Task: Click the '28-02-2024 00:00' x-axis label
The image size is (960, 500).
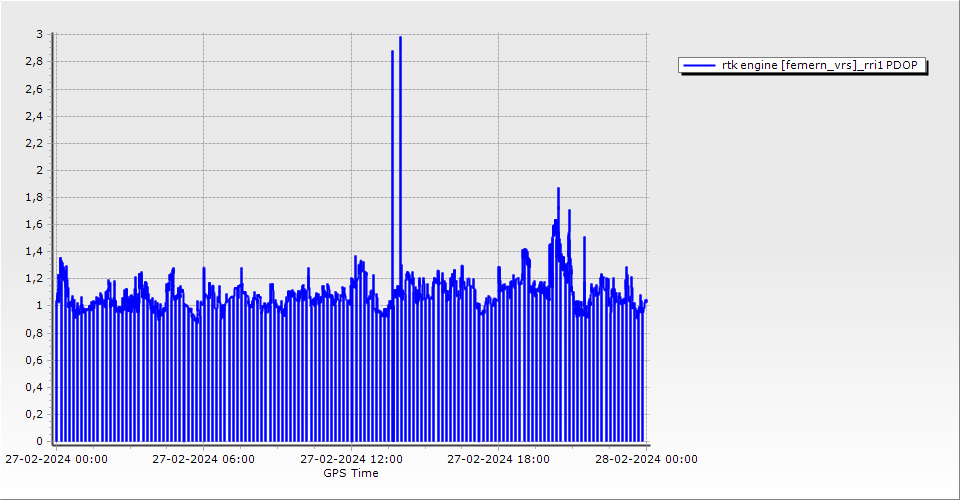Action: pos(646,460)
